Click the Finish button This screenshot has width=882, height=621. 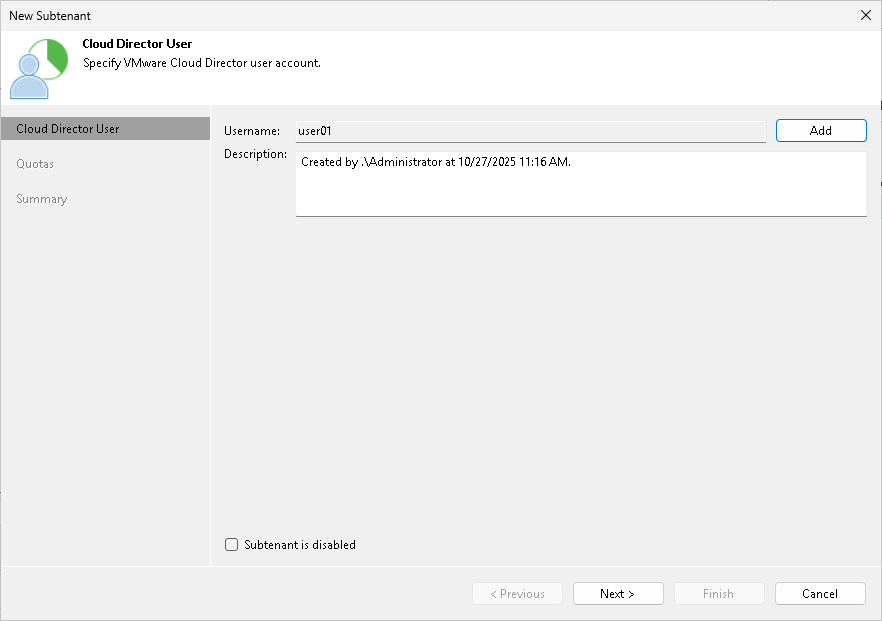pos(719,593)
